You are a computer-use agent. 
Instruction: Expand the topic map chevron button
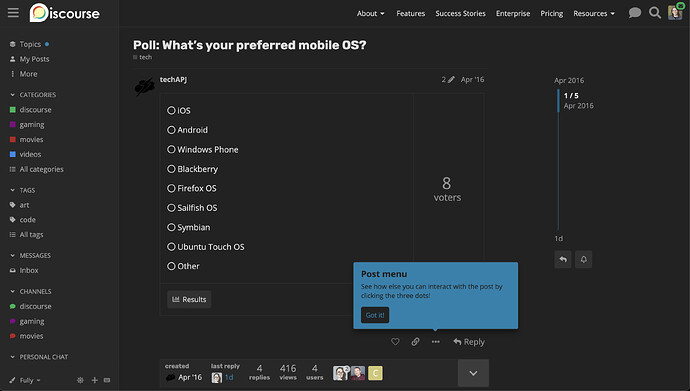coord(473,373)
